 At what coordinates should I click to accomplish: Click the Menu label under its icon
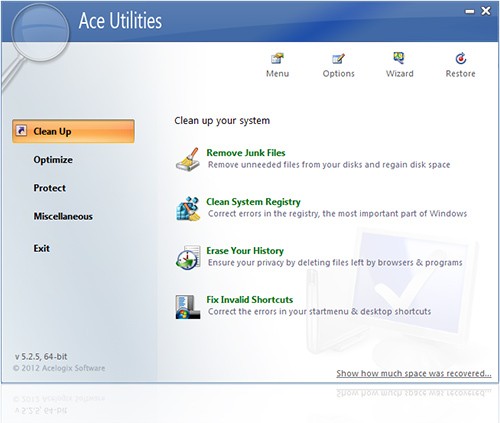click(277, 73)
